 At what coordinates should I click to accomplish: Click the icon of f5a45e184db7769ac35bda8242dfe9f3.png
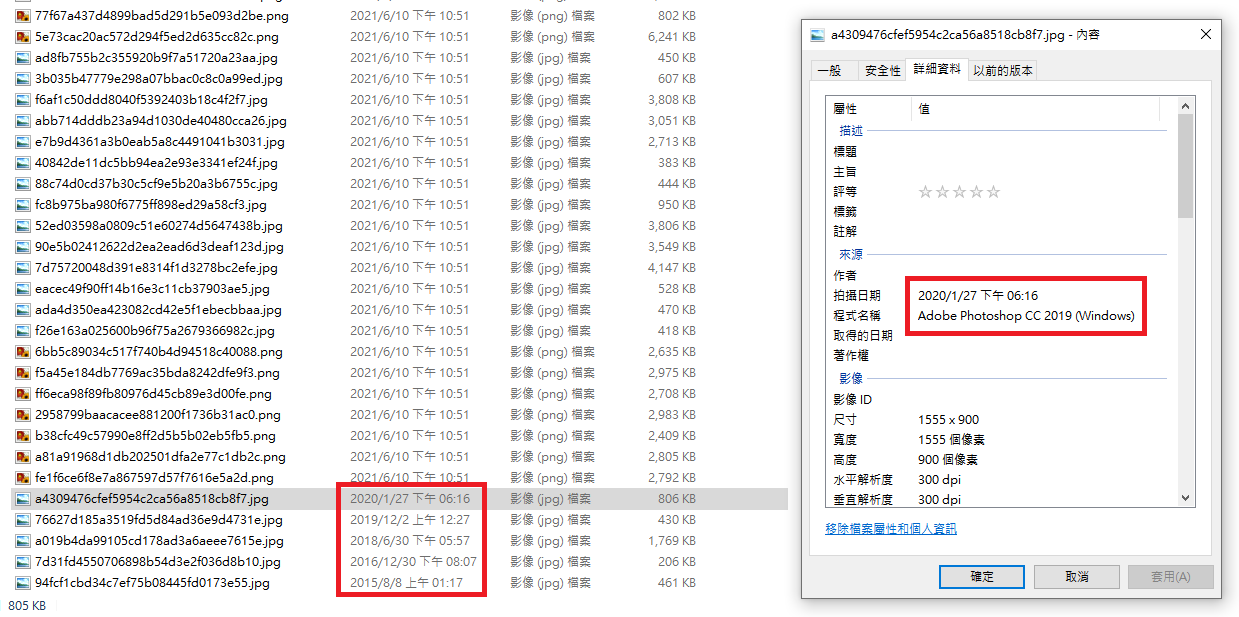(x=23, y=373)
